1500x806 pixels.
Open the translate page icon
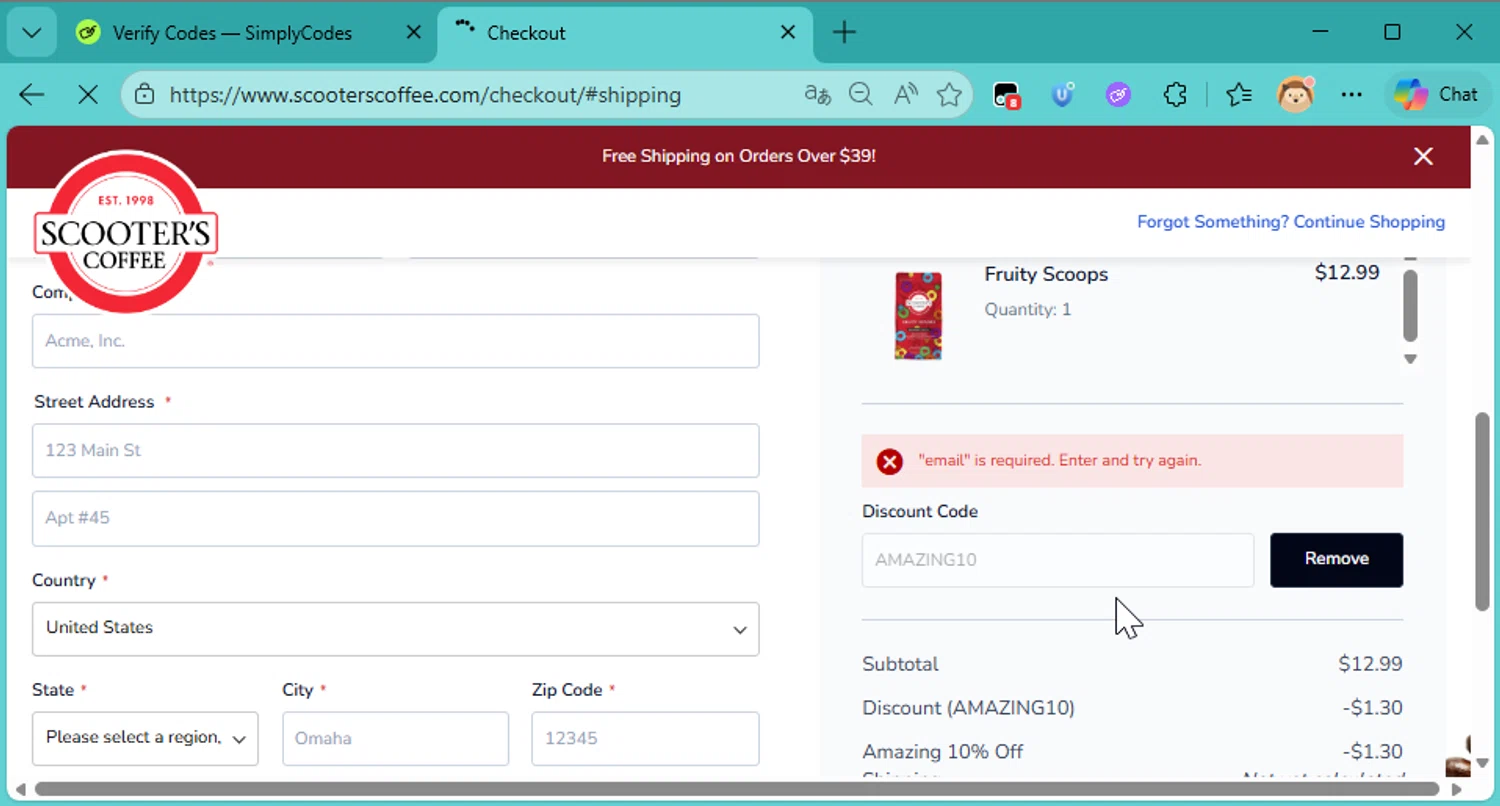pos(818,95)
